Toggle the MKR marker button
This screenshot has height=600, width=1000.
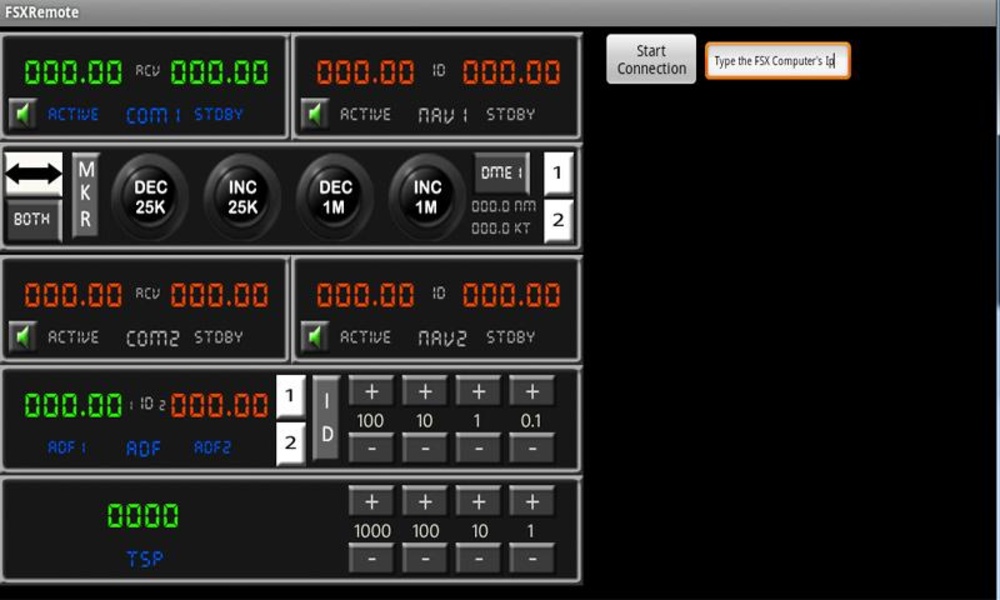85,194
